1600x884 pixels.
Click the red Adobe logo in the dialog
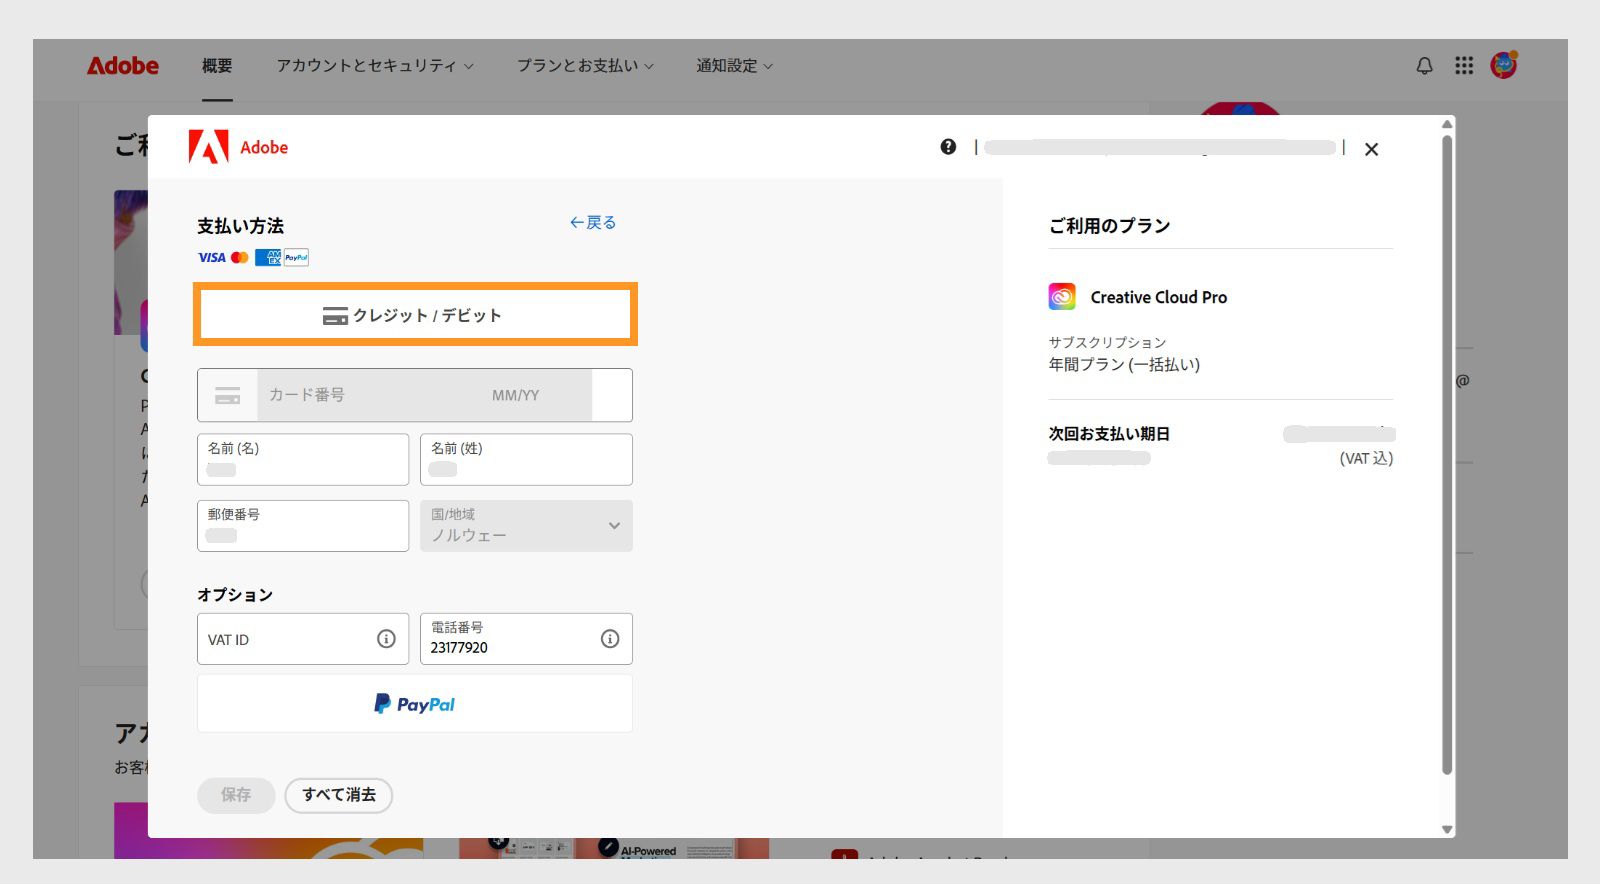(x=238, y=147)
